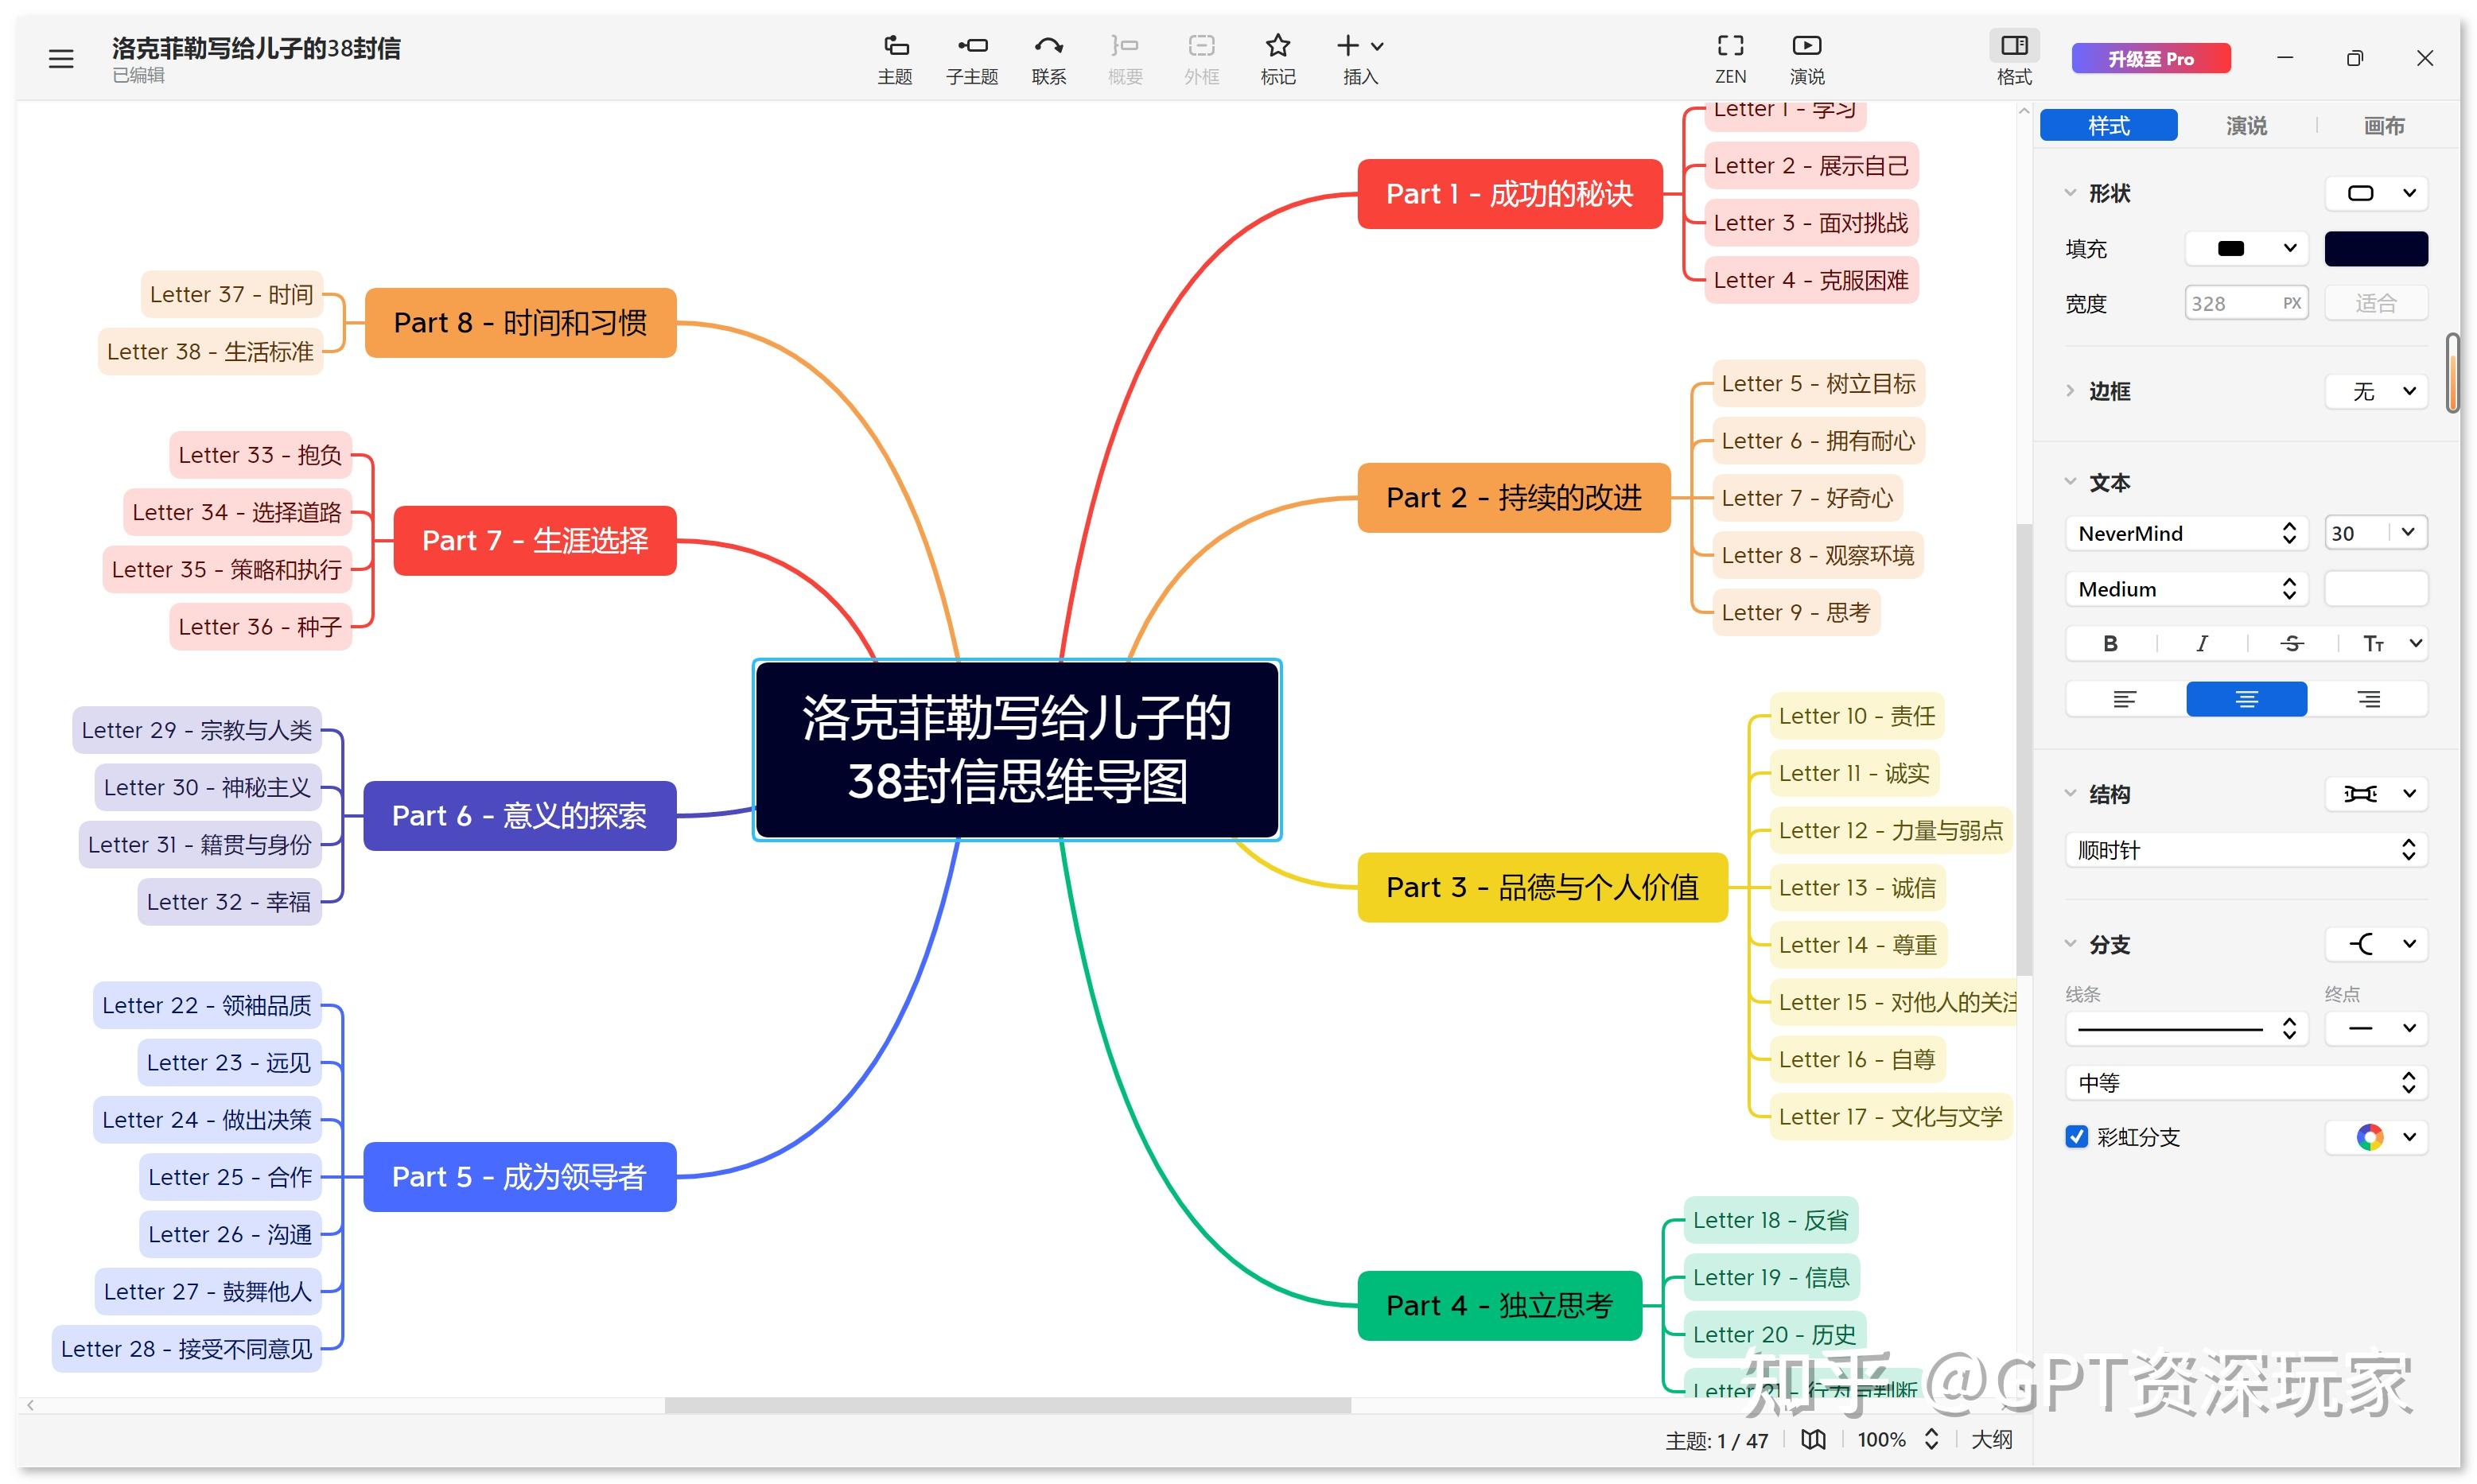Click the 升级至 Pro upgrade button
The image size is (2477, 1484).
(x=2150, y=58)
